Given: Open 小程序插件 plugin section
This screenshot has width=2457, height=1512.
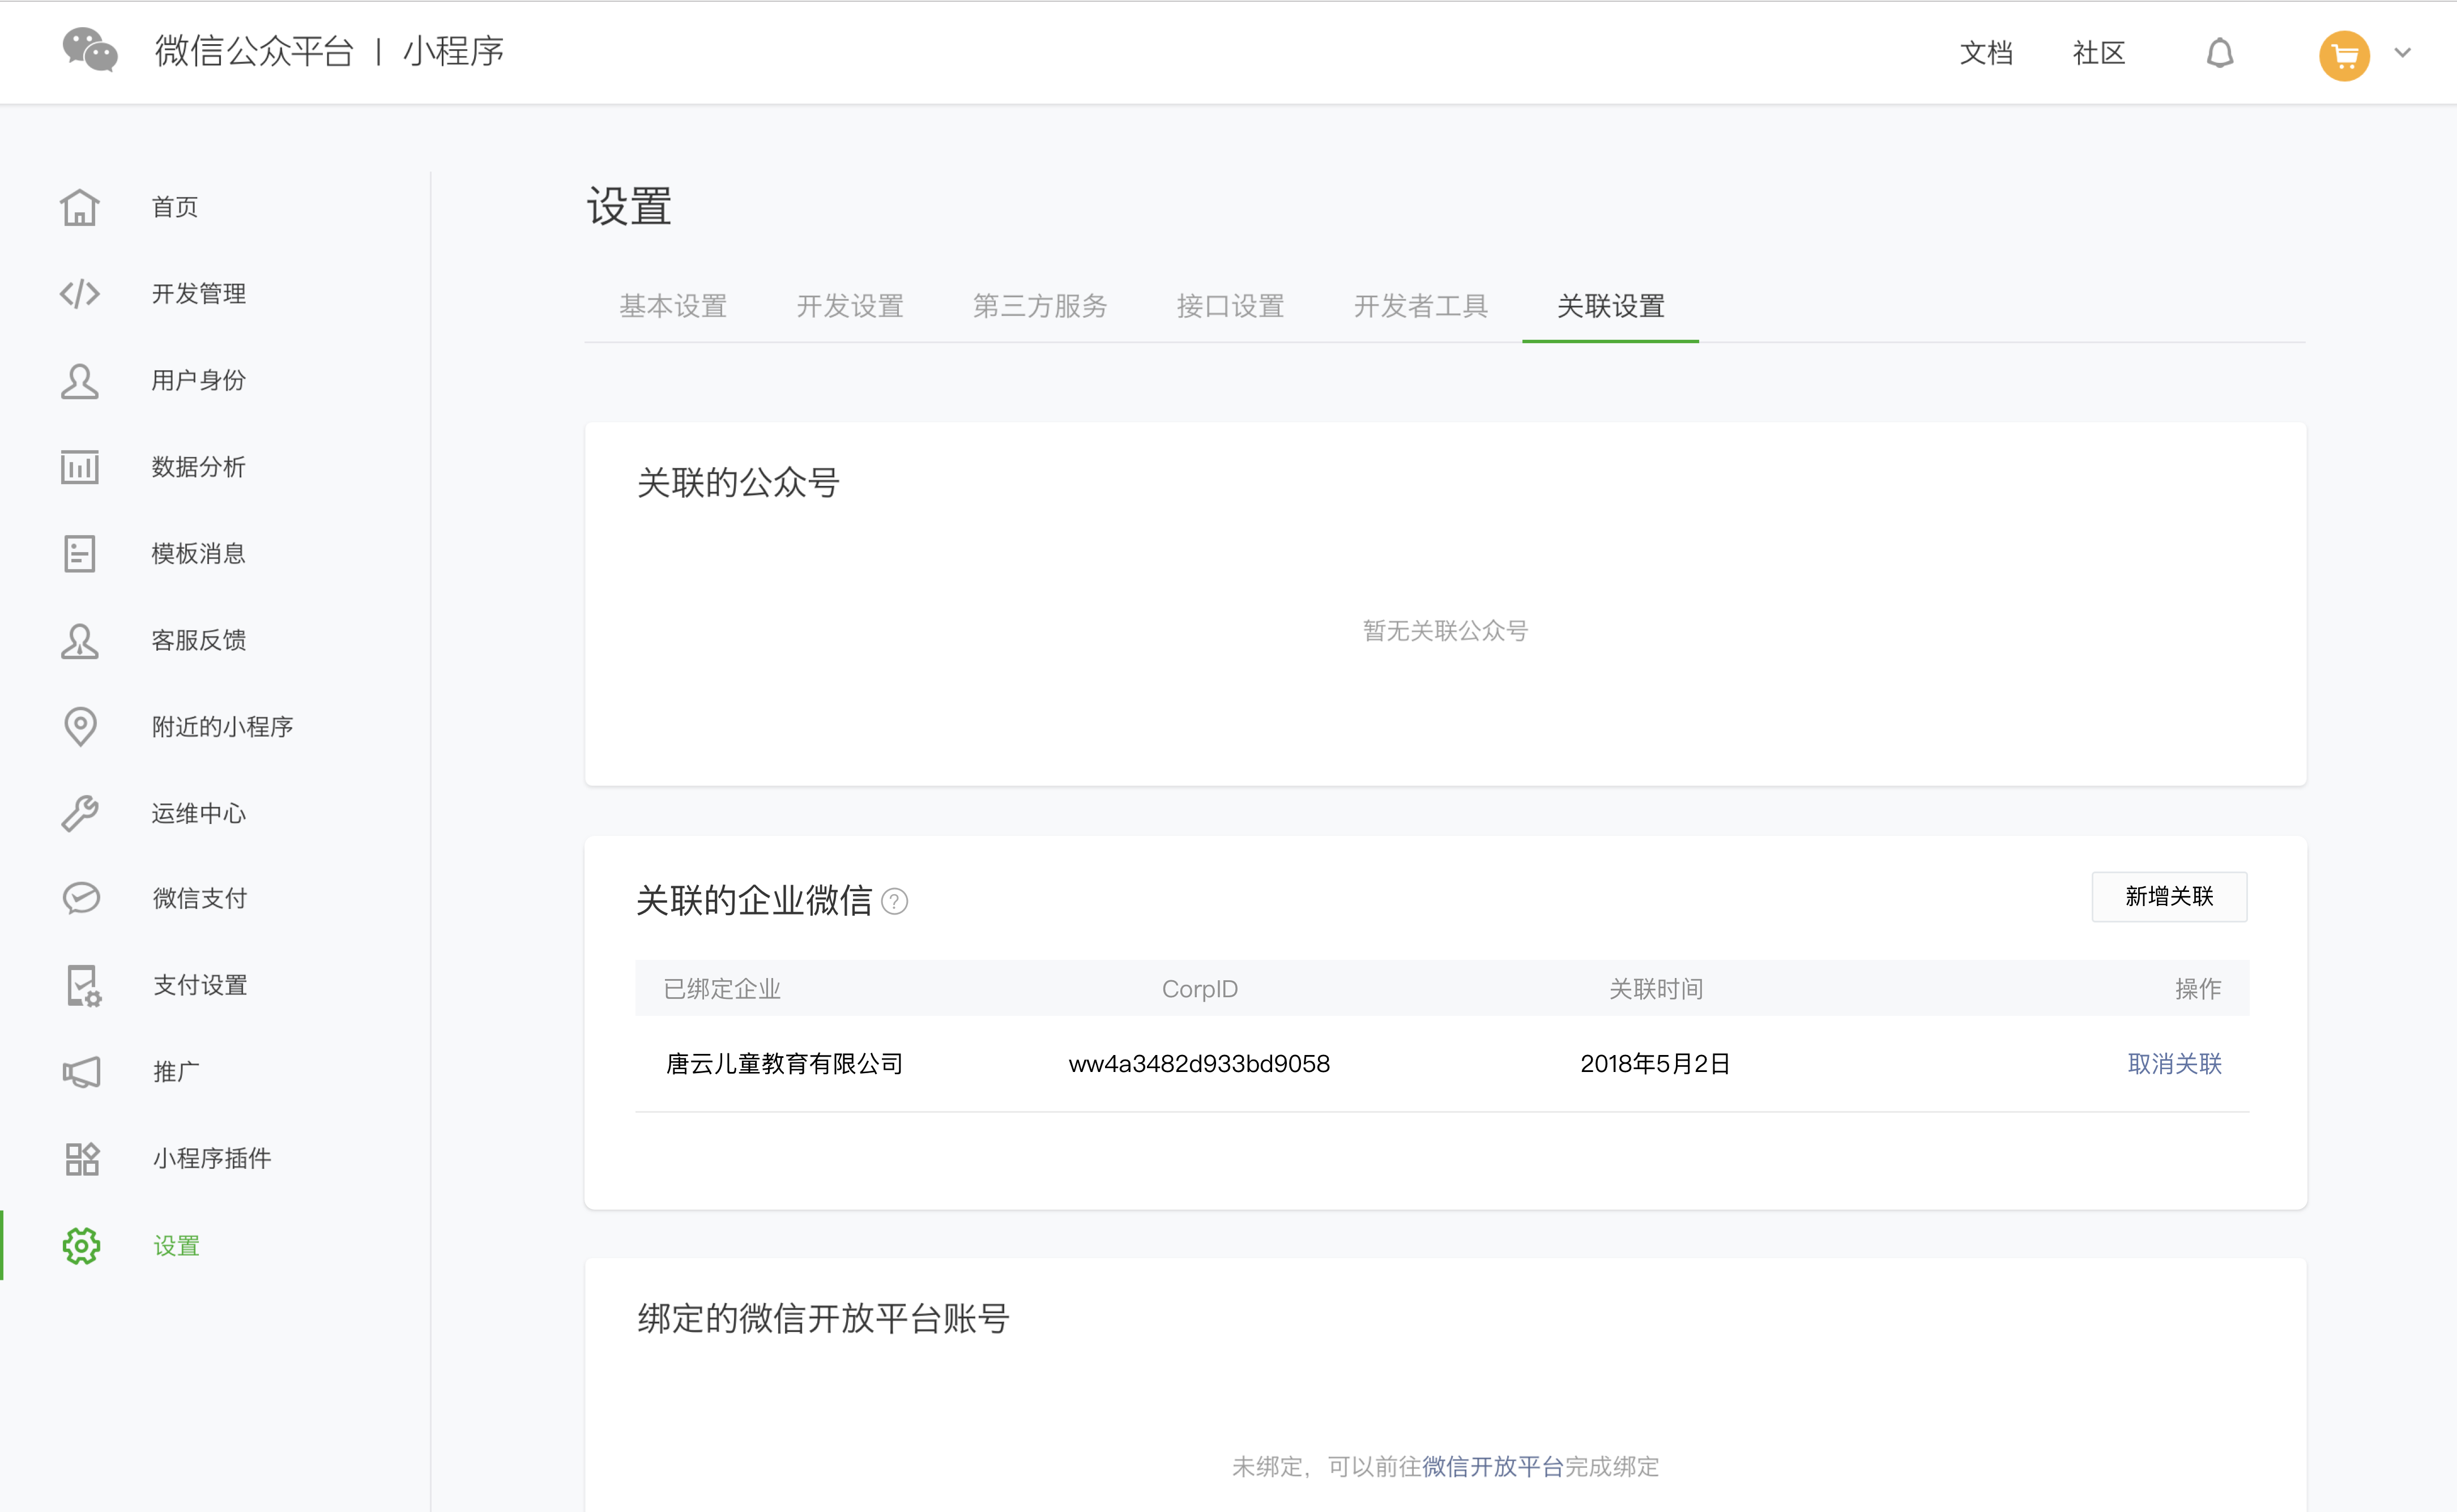Looking at the screenshot, I should 211,1158.
